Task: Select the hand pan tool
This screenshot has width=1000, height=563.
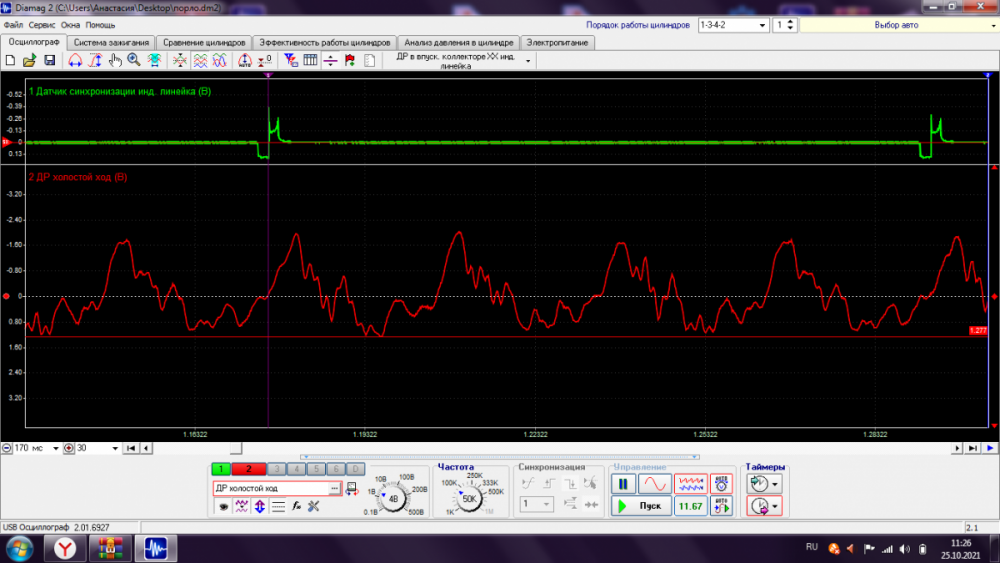Action: point(115,61)
